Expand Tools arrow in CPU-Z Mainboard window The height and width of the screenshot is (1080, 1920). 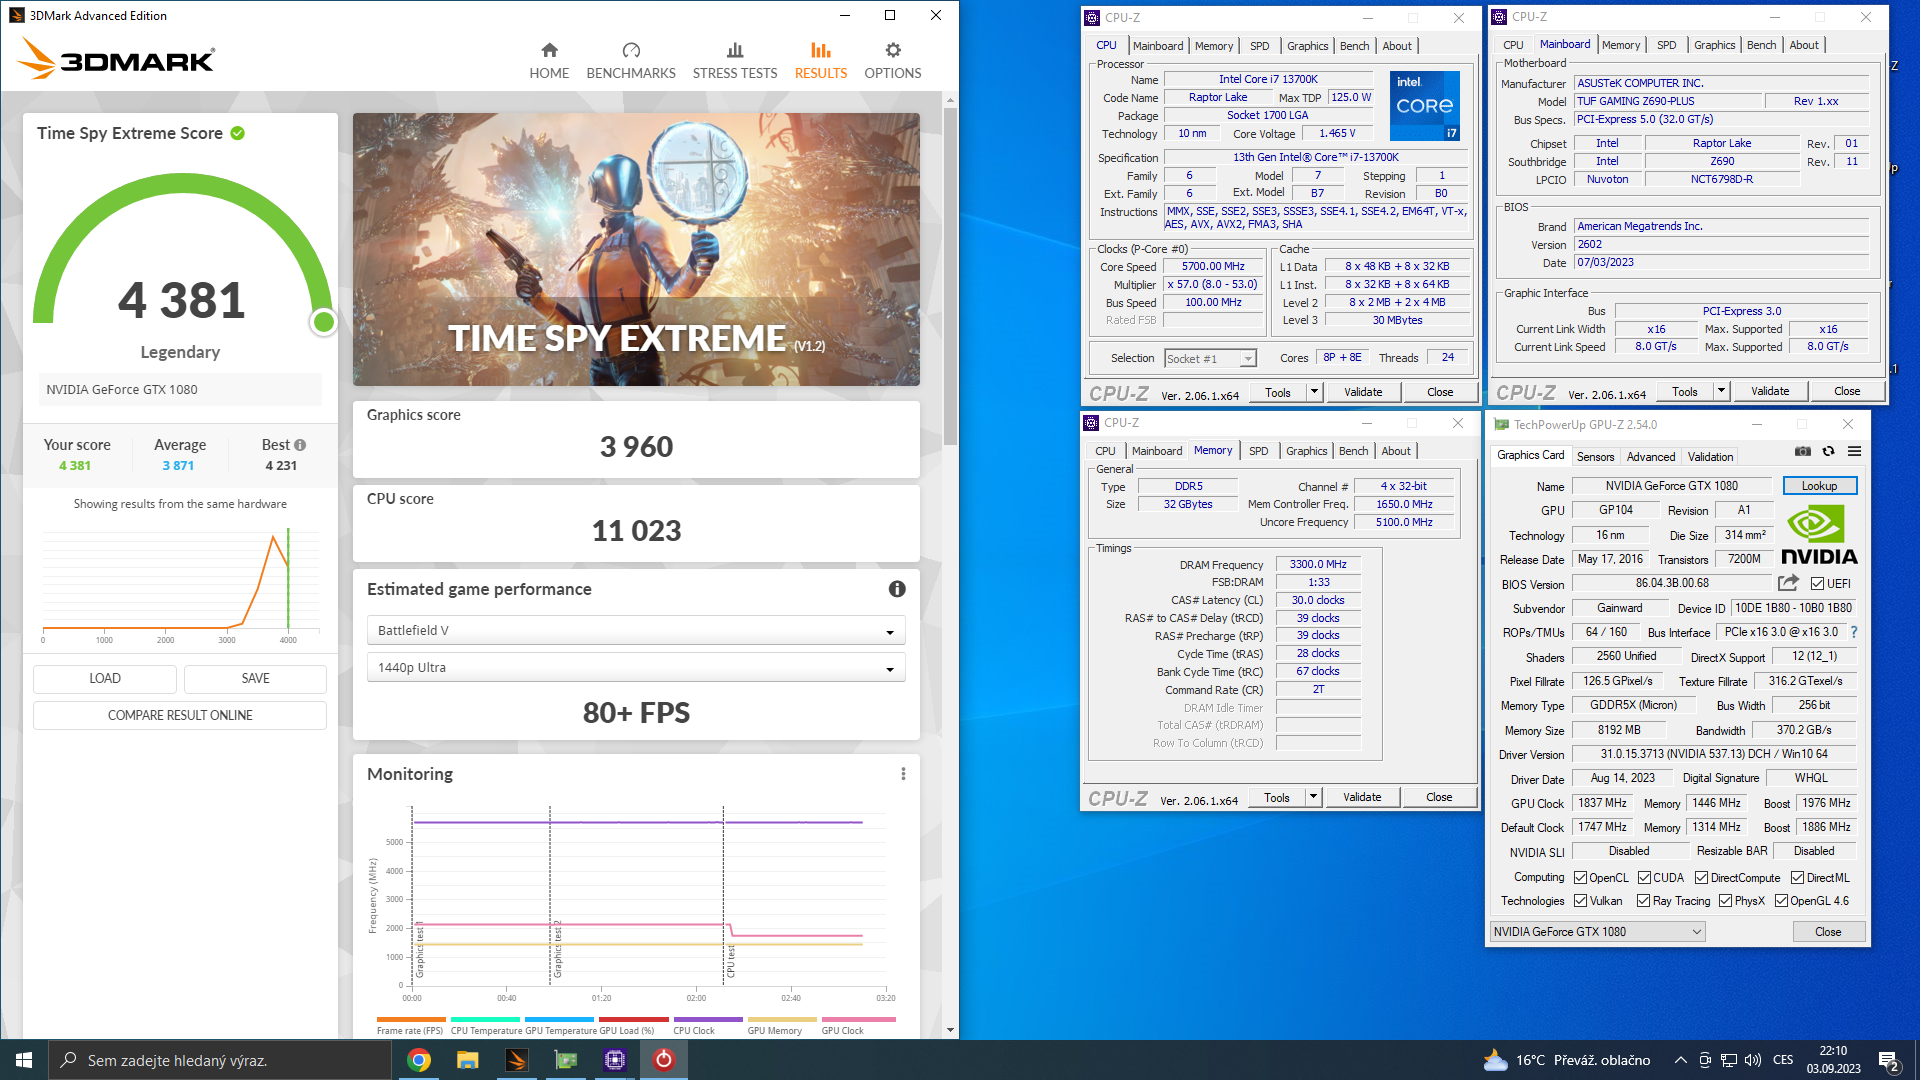click(x=1722, y=391)
